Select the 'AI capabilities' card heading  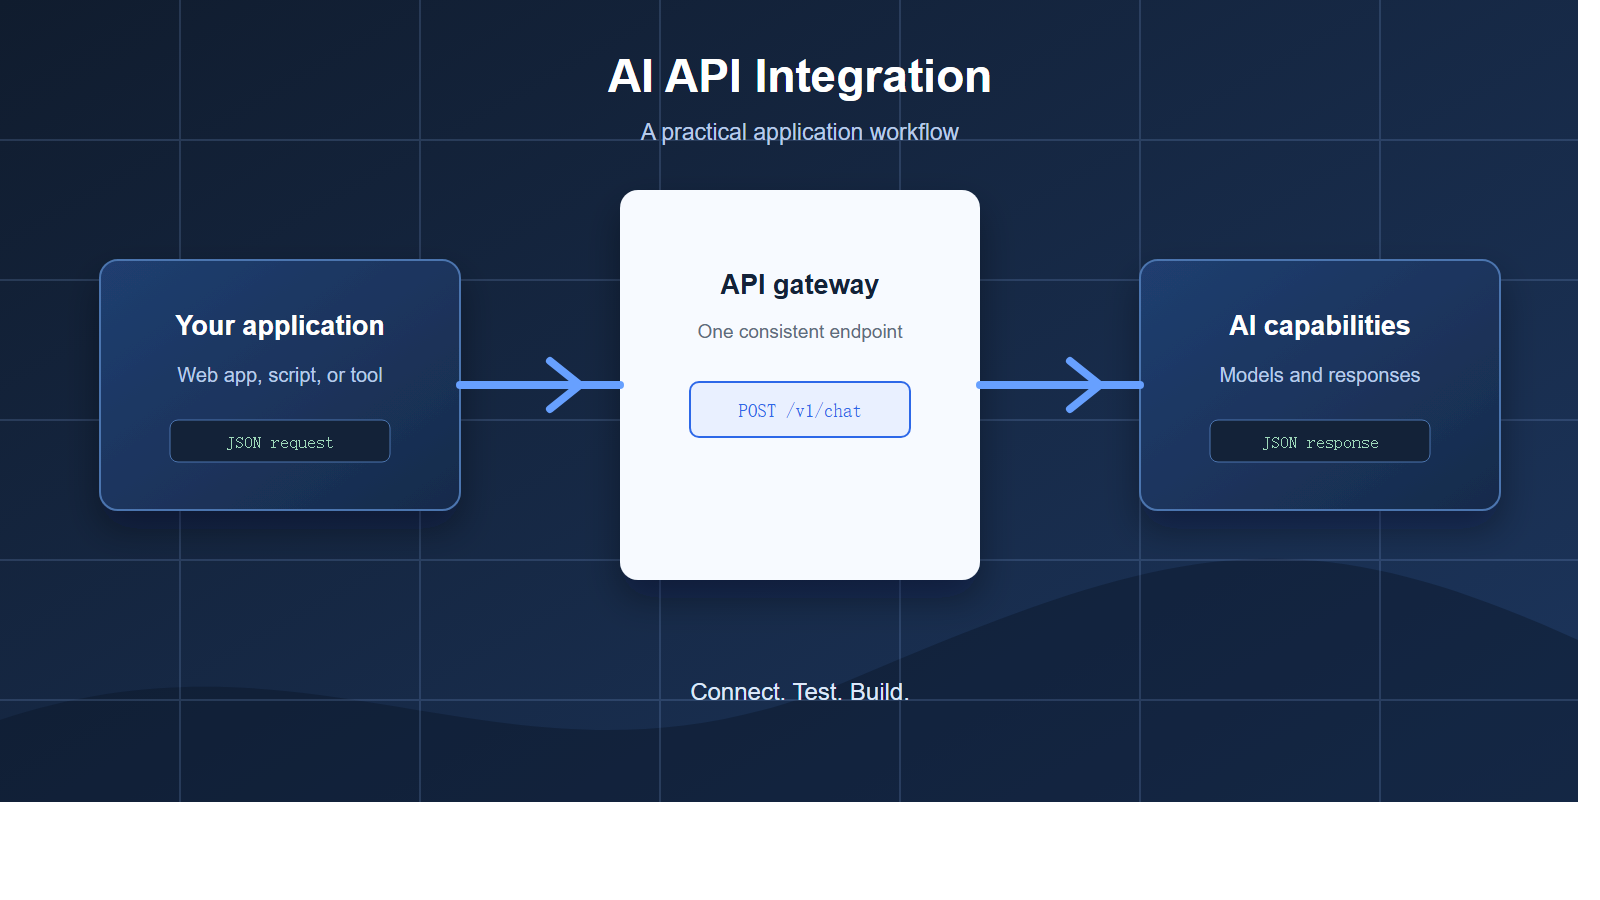pyautogui.click(x=1319, y=325)
